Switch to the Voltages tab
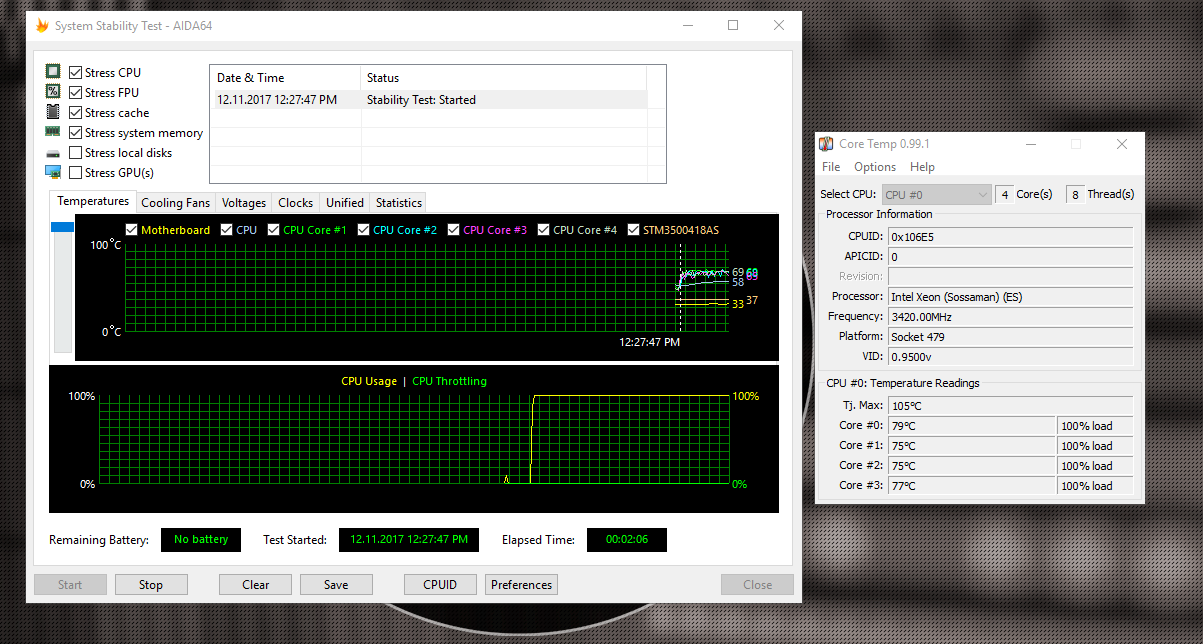The height and width of the screenshot is (644, 1203). (244, 203)
